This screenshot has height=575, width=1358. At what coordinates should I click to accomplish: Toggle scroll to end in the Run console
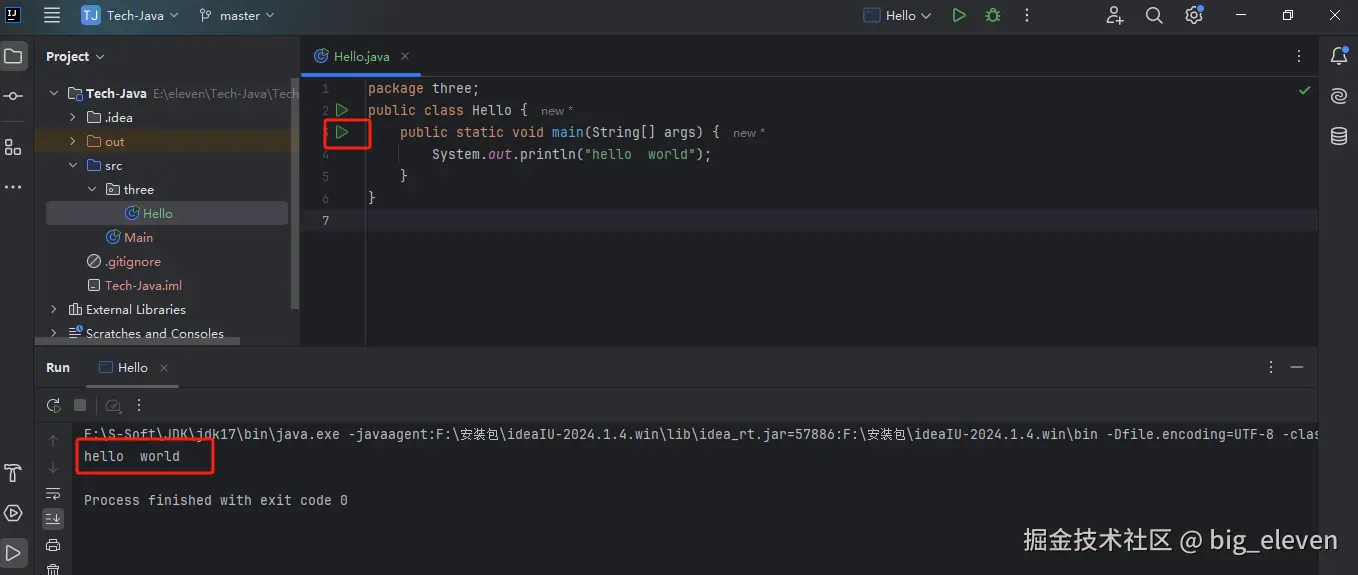click(x=53, y=518)
